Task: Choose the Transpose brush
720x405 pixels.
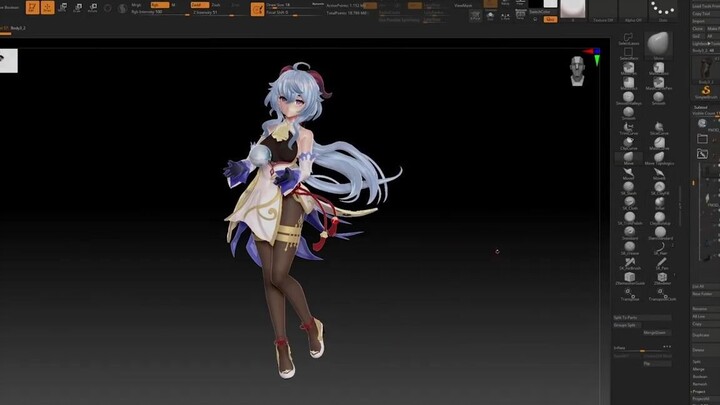Action: [630, 294]
